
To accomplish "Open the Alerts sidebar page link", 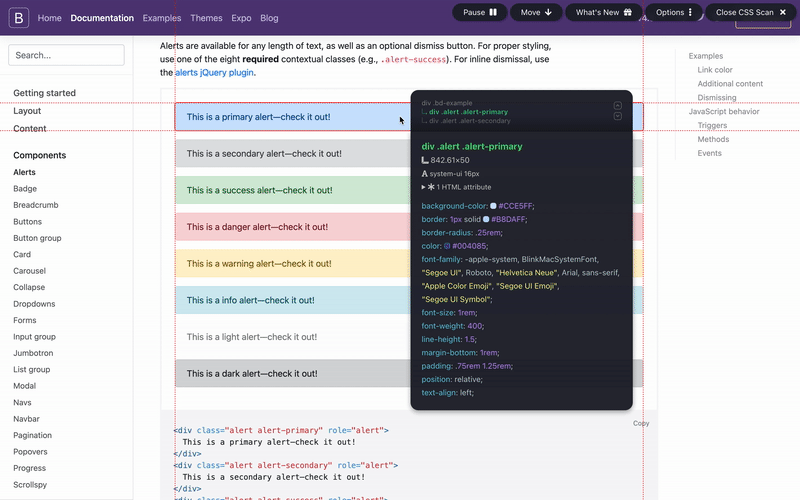I will (x=24, y=172).
